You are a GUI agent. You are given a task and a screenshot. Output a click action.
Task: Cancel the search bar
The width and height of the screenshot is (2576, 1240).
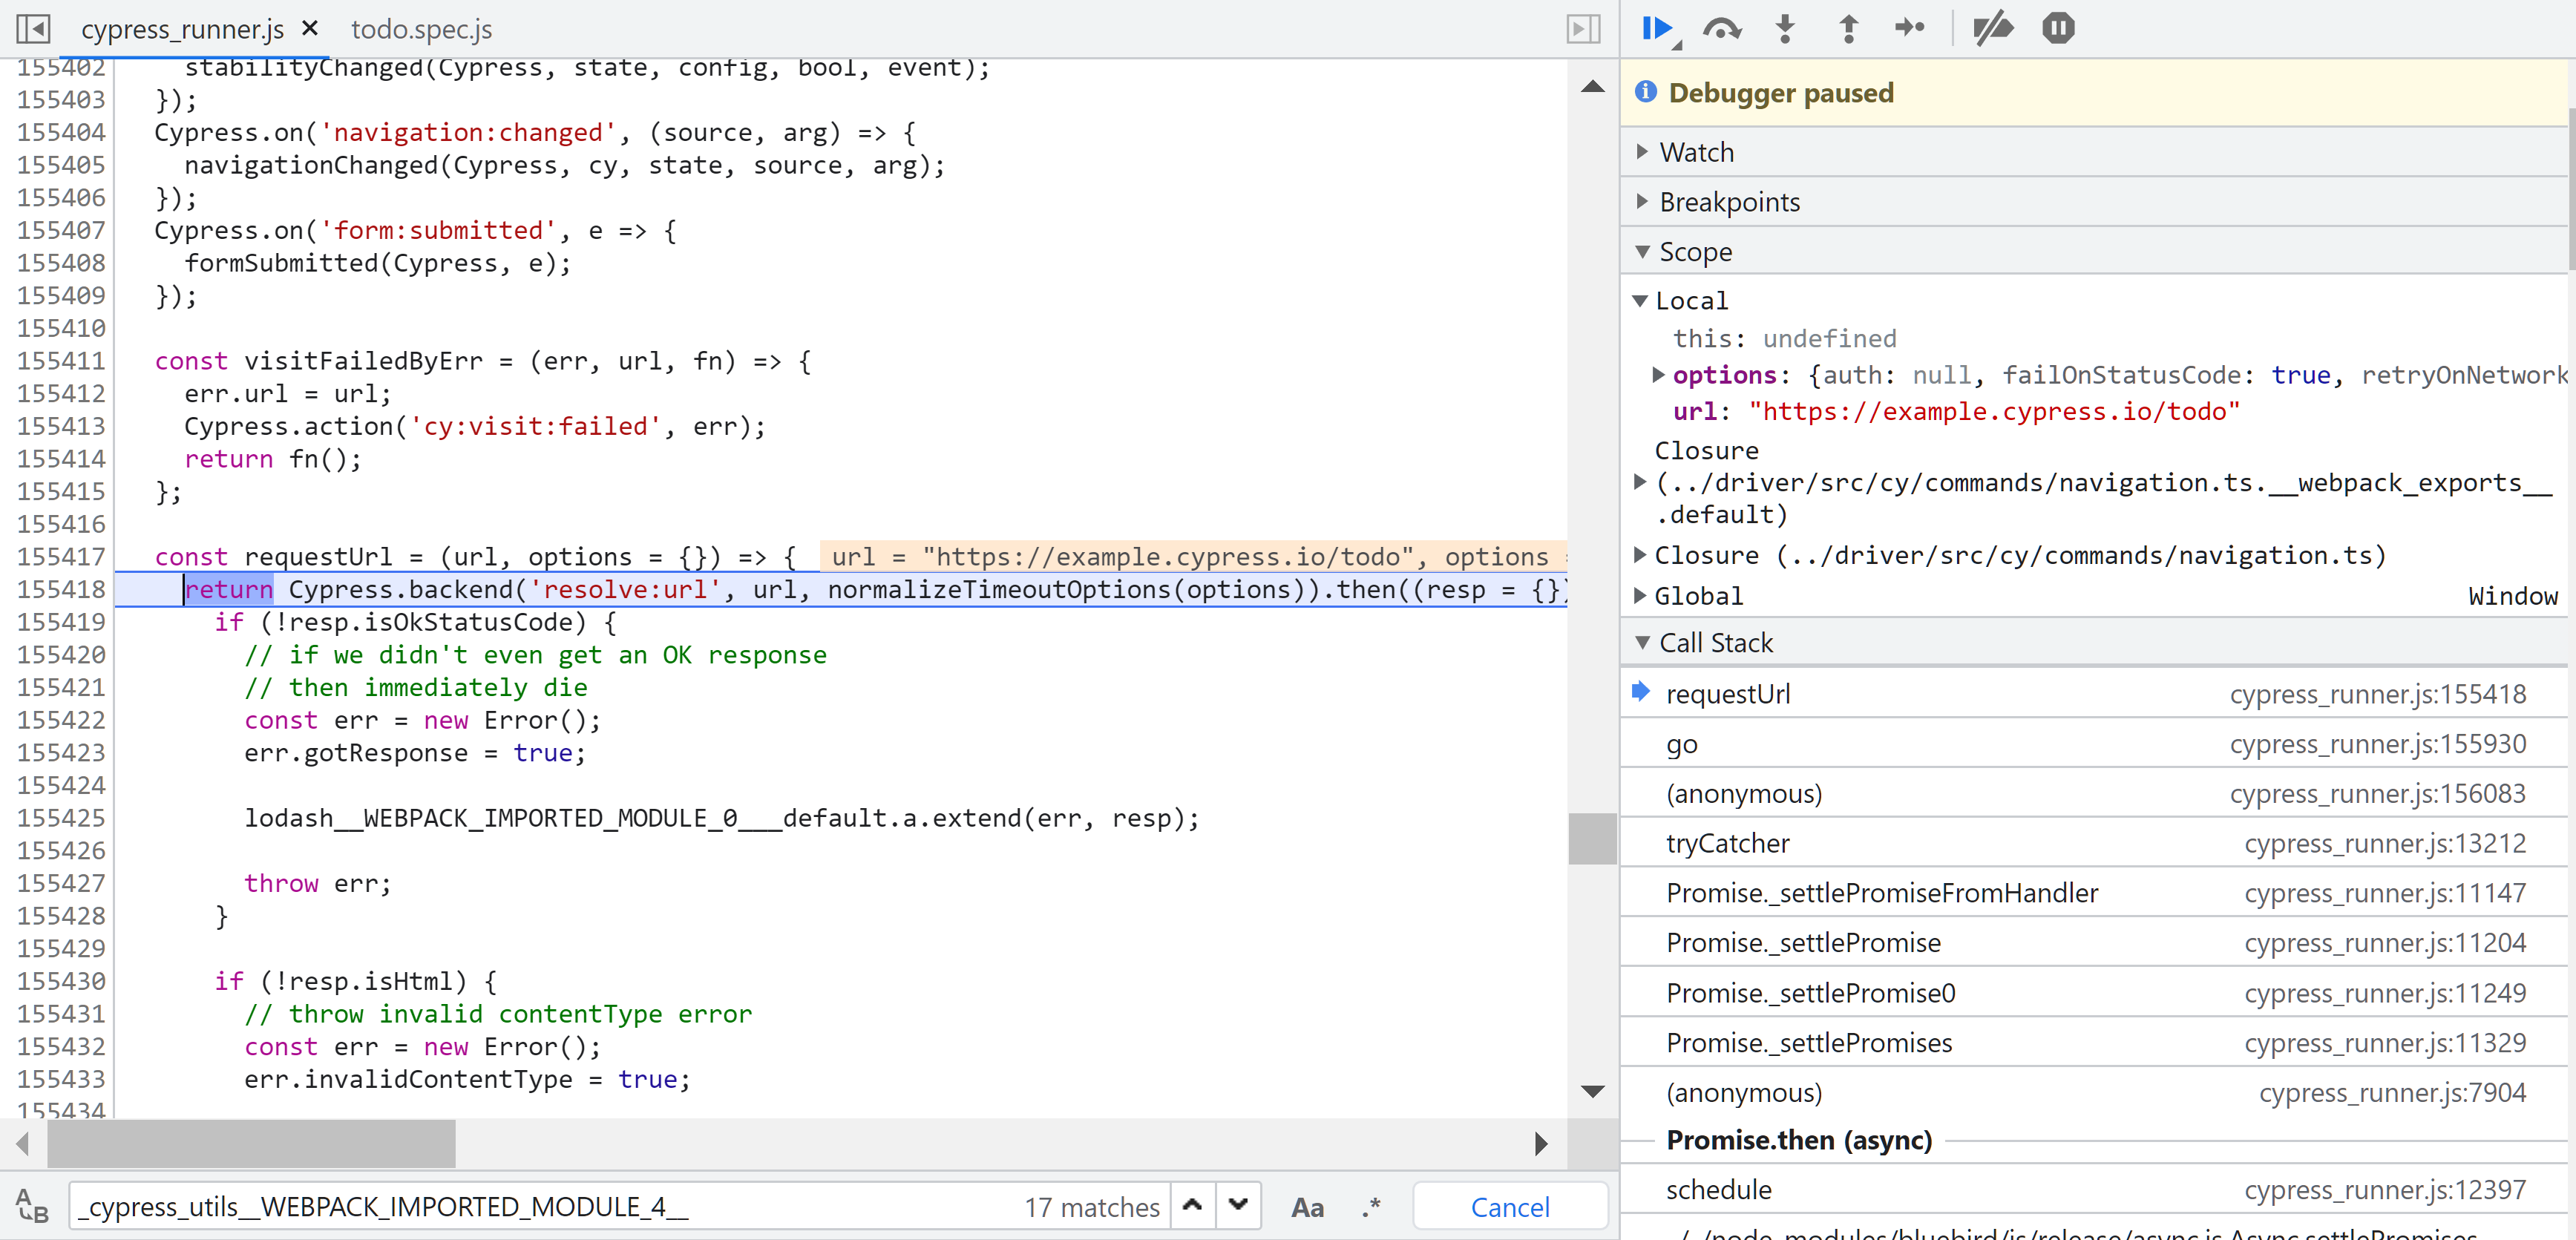1509,1207
